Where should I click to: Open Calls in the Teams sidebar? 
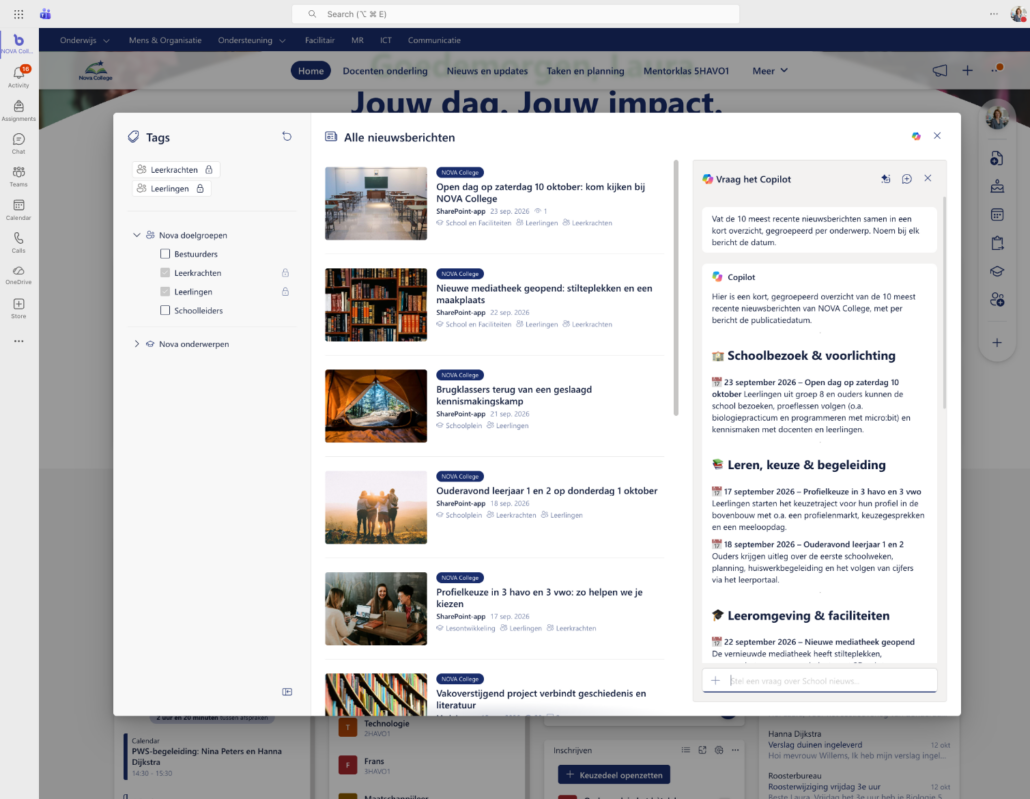pyautogui.click(x=18, y=242)
